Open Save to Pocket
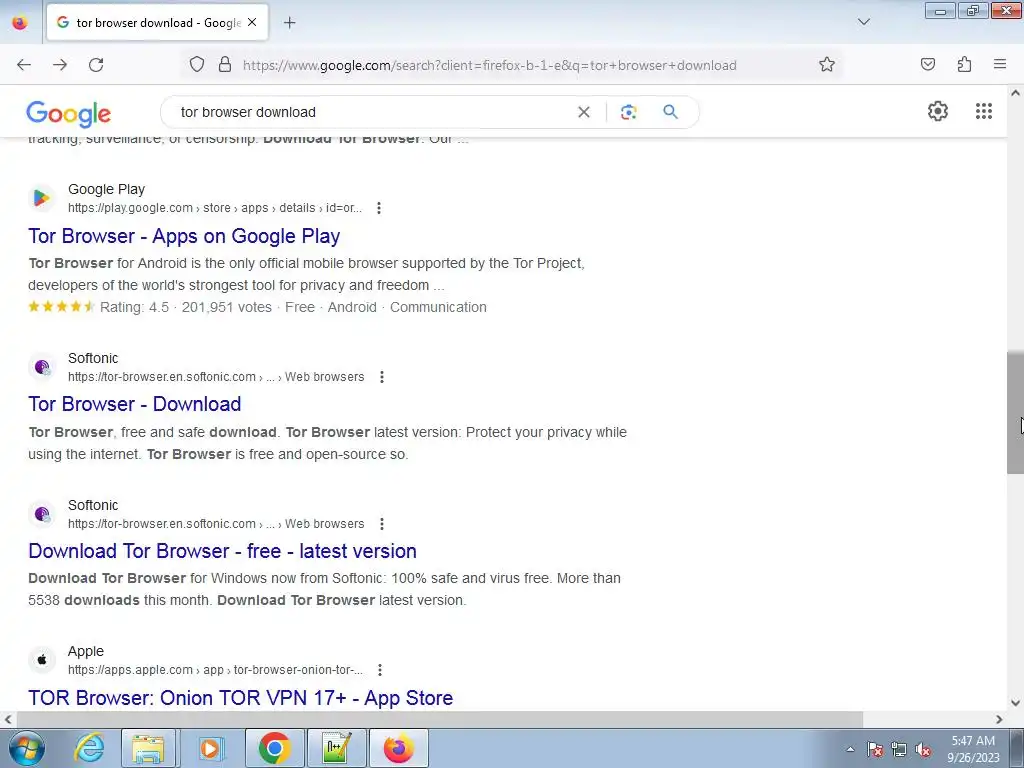1024x768 pixels. [928, 64]
